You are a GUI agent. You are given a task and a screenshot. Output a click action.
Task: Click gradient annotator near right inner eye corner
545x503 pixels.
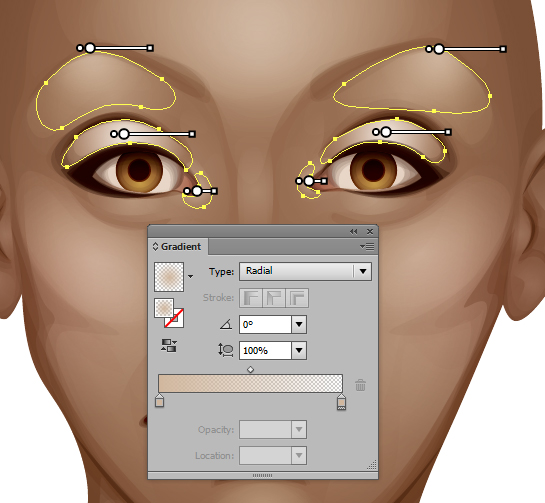tap(309, 181)
